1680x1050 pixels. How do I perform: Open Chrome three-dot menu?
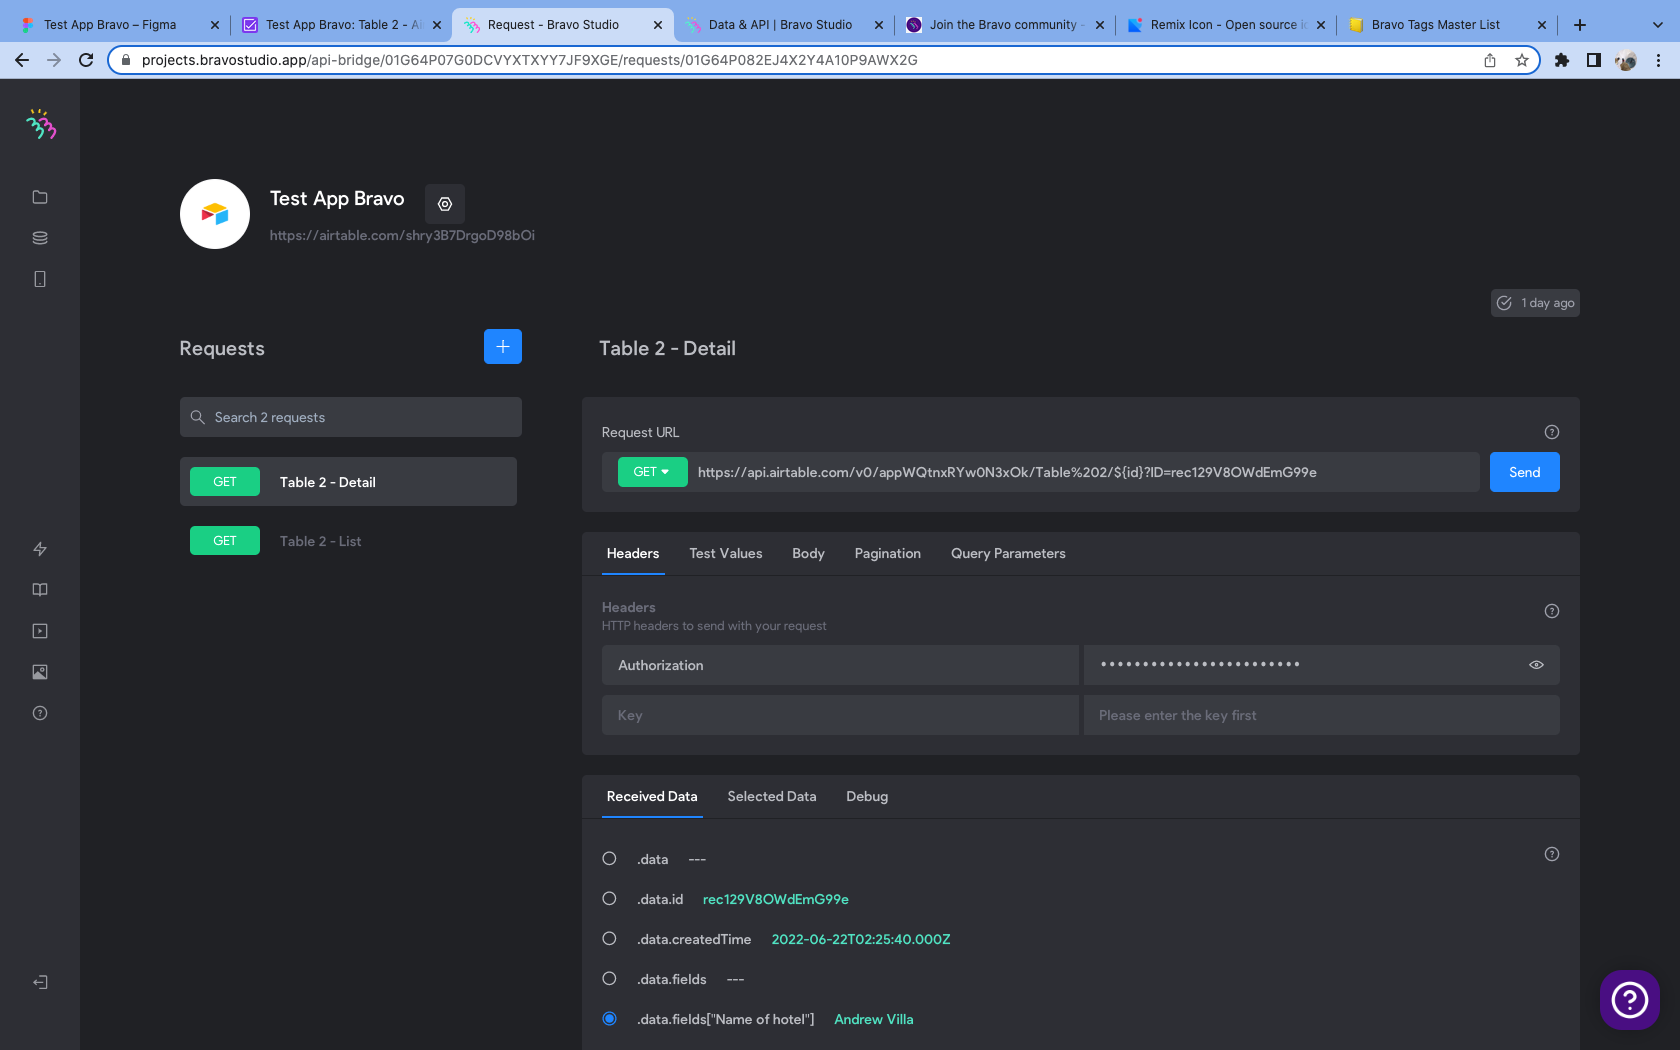point(1658,60)
